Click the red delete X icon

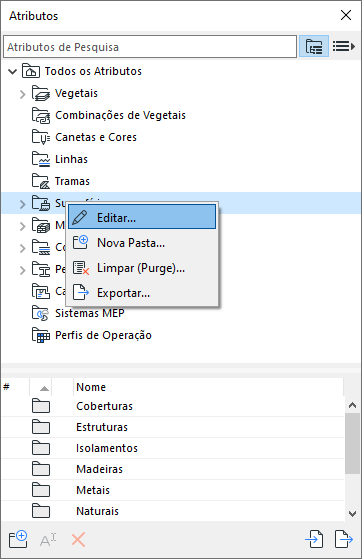pos(78,539)
